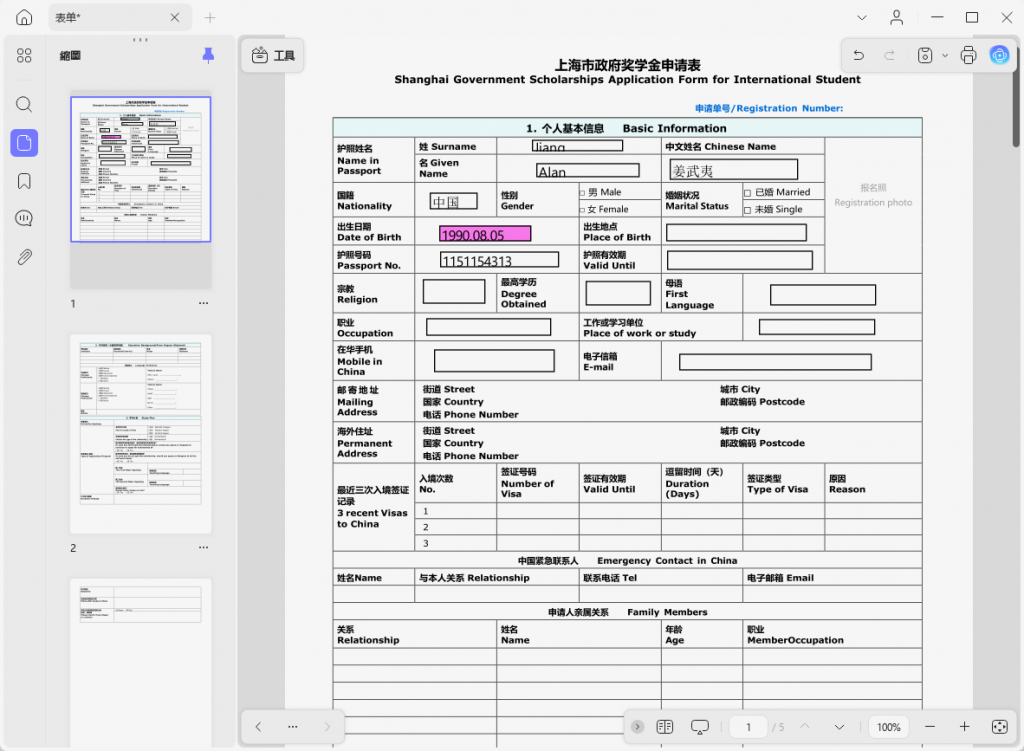Check the Female gender checkbox
The height and width of the screenshot is (751, 1024).
coord(582,210)
